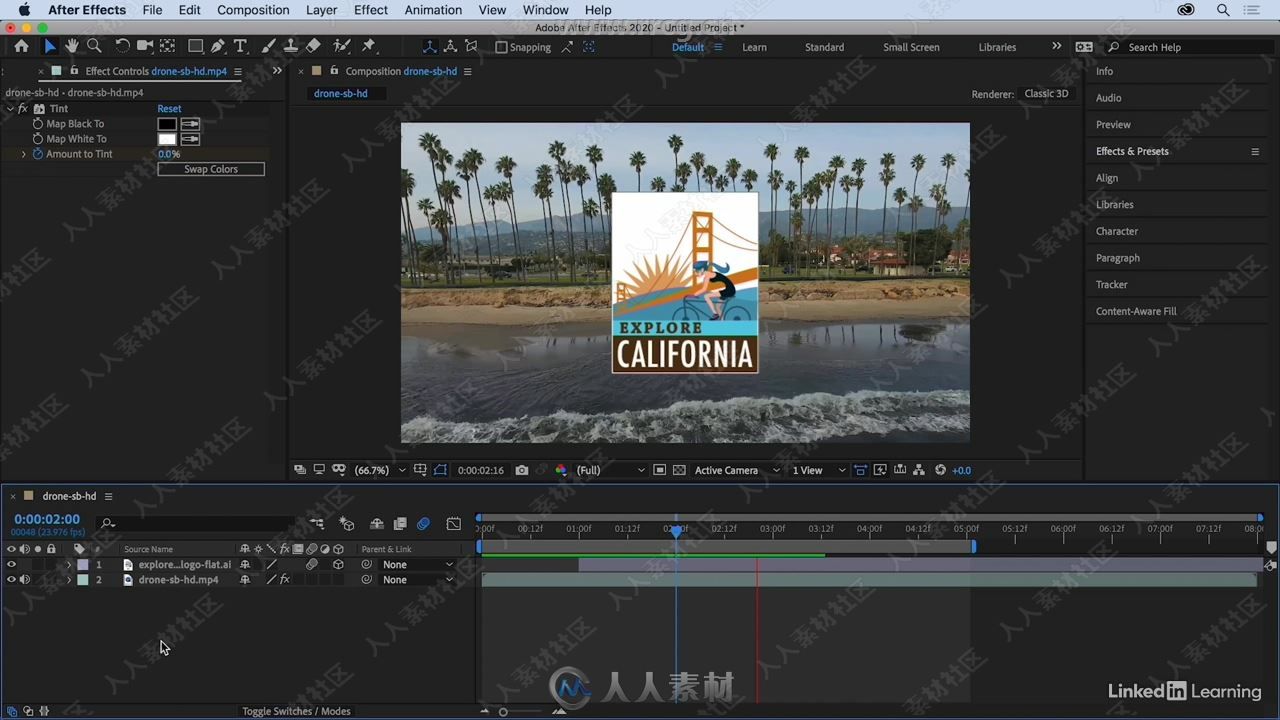This screenshot has height=720, width=1280.
Task: Expand explore logo-flat.ai layer properties
Action: click(x=69, y=564)
